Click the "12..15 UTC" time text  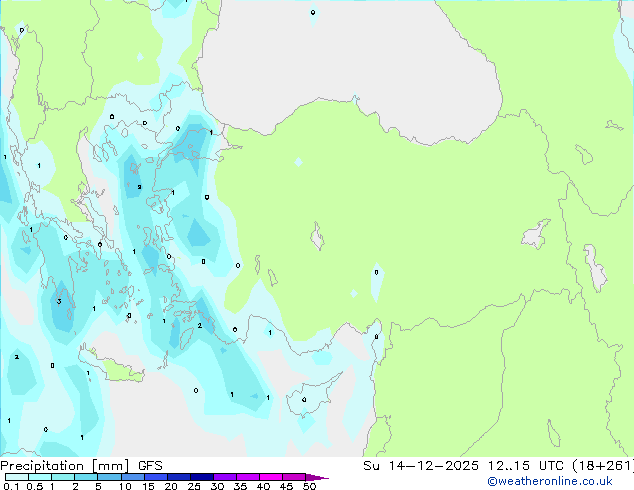pos(526,466)
